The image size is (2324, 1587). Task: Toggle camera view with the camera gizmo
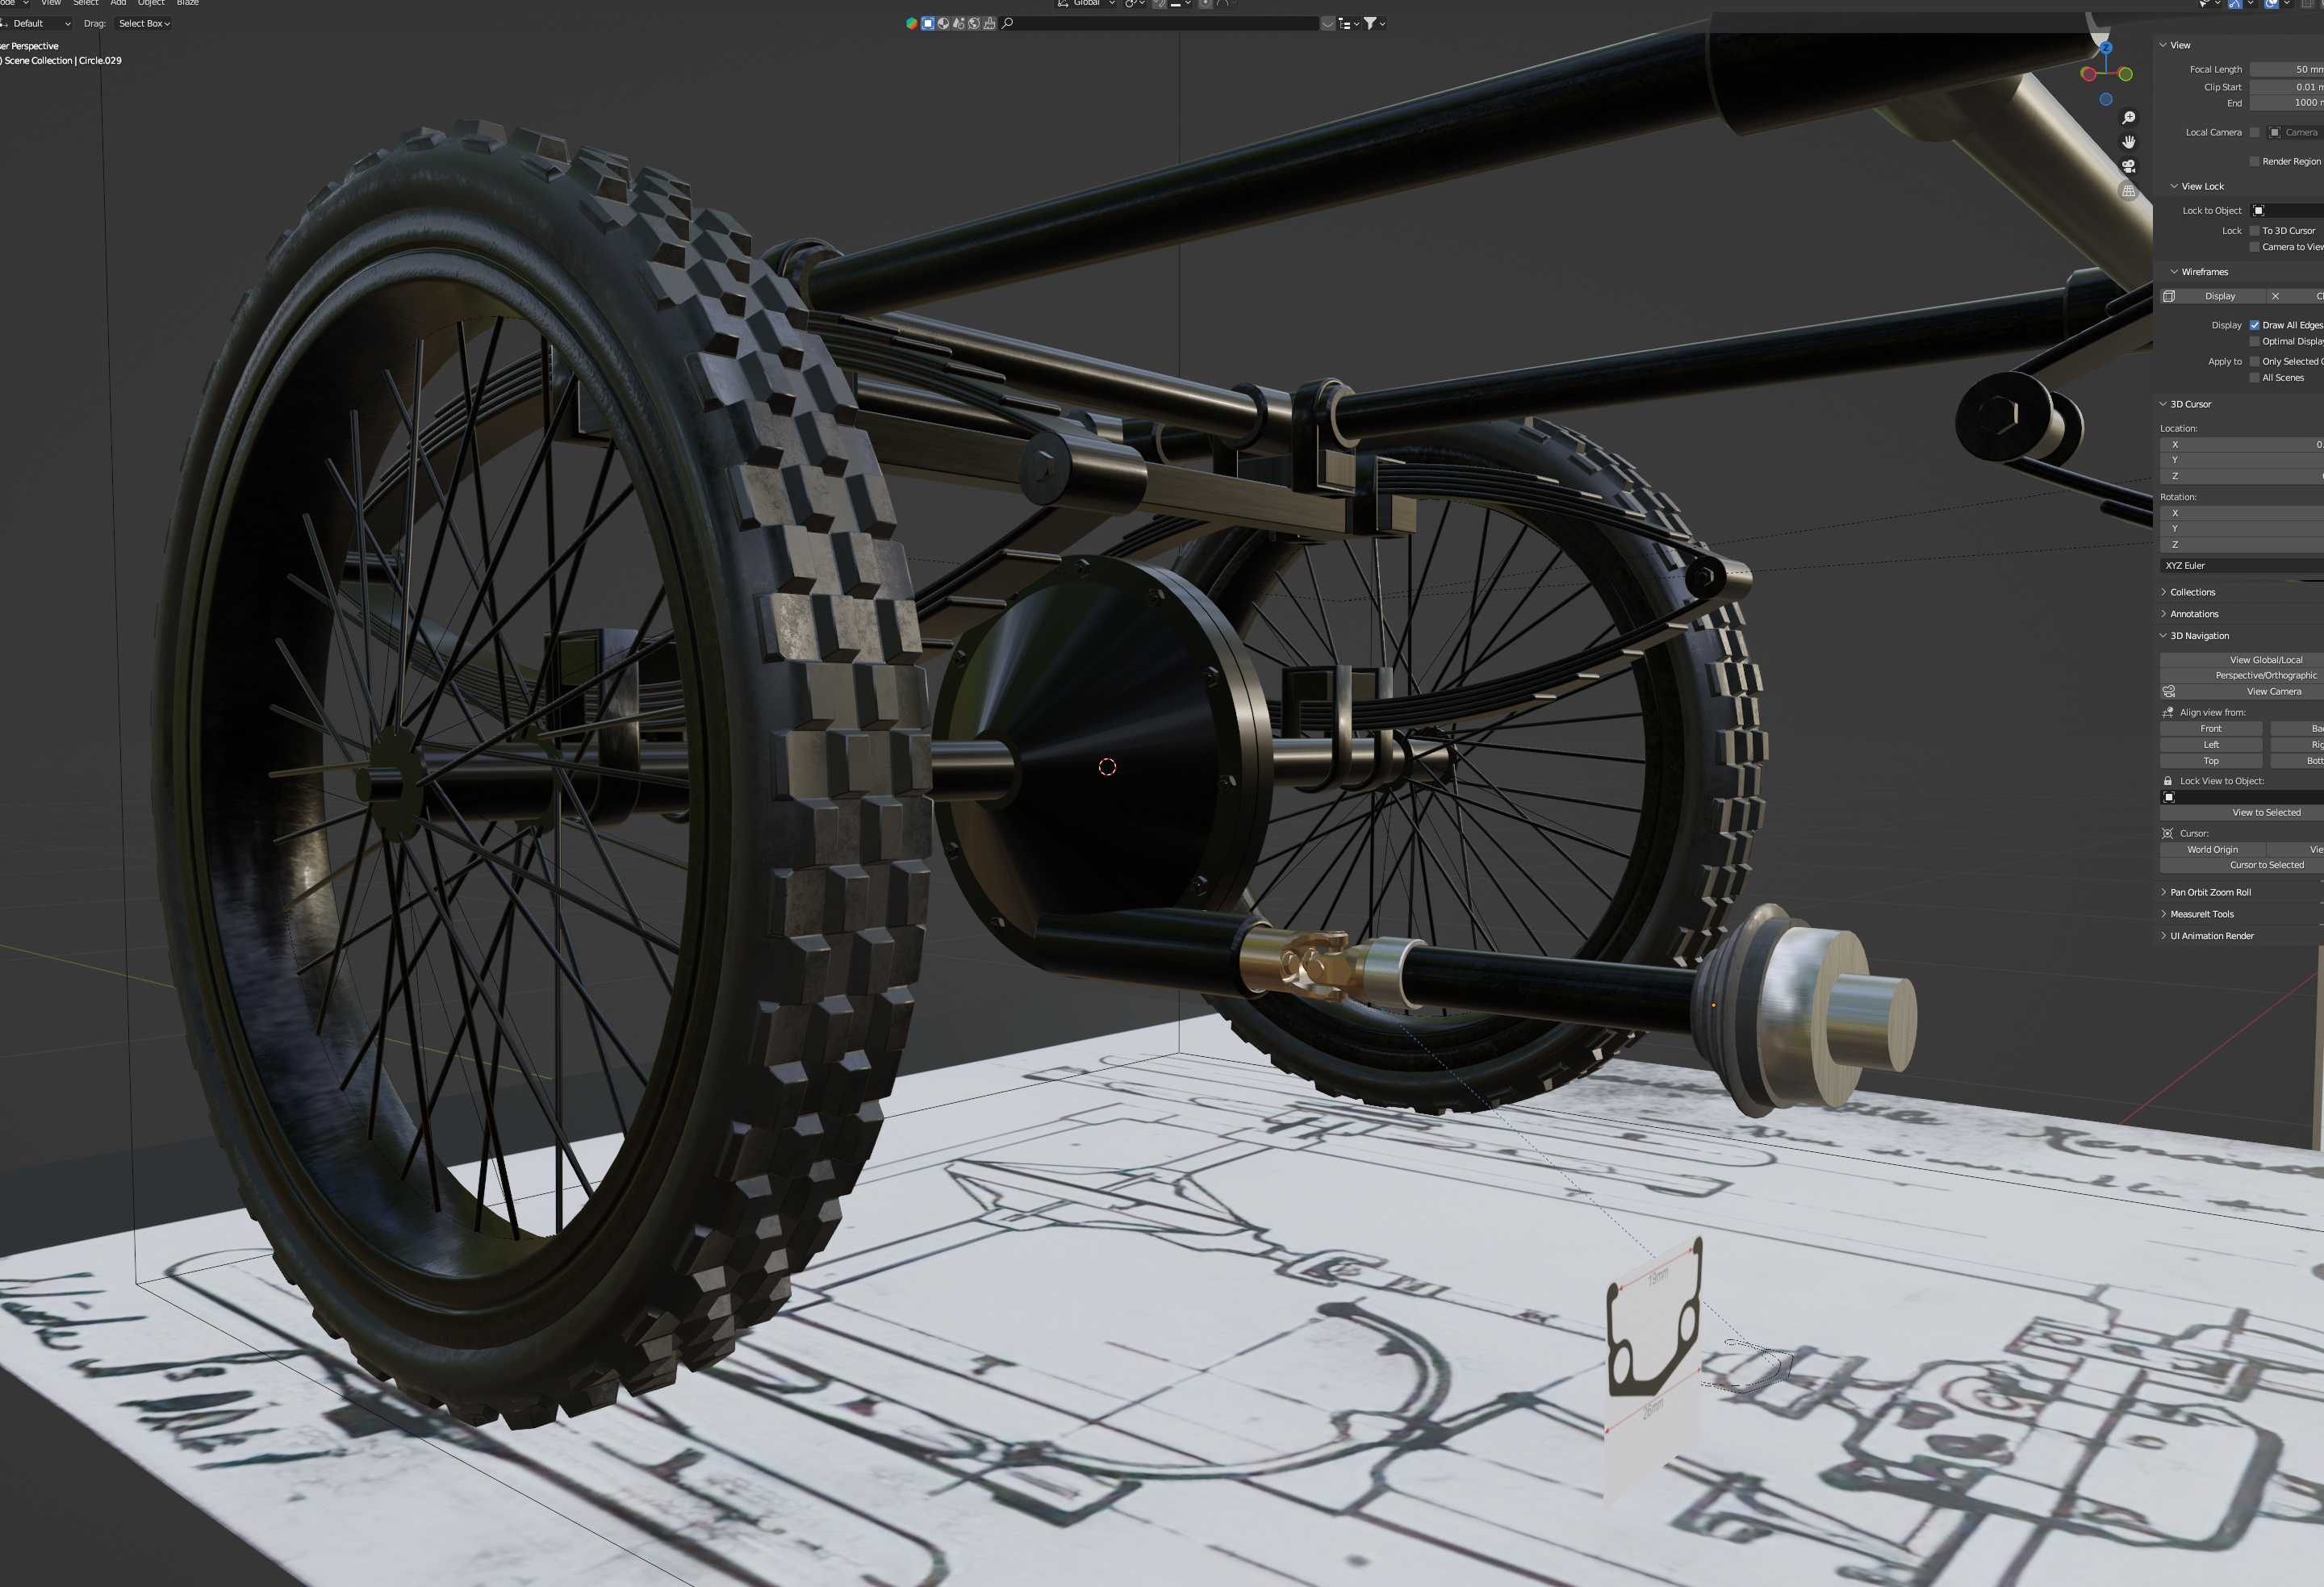tap(2128, 166)
